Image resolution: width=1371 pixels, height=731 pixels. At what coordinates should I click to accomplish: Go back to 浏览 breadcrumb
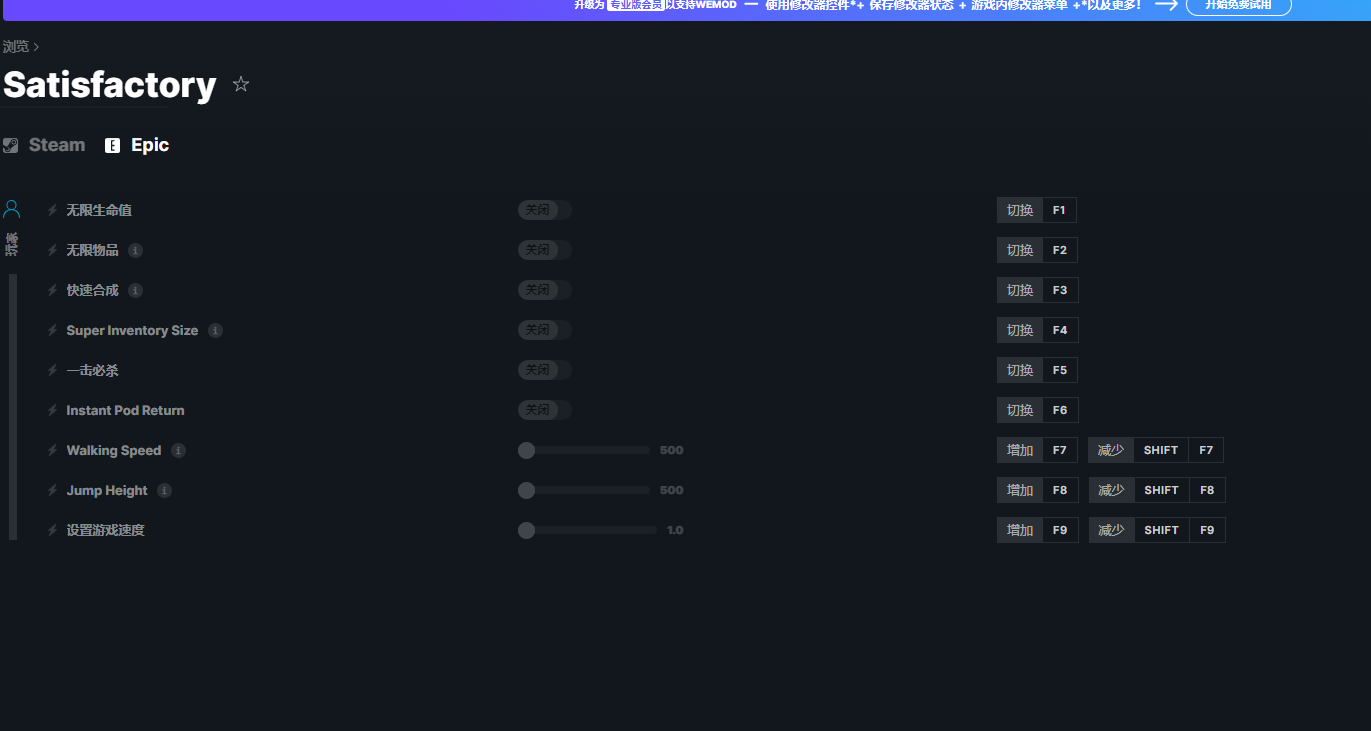coord(15,46)
